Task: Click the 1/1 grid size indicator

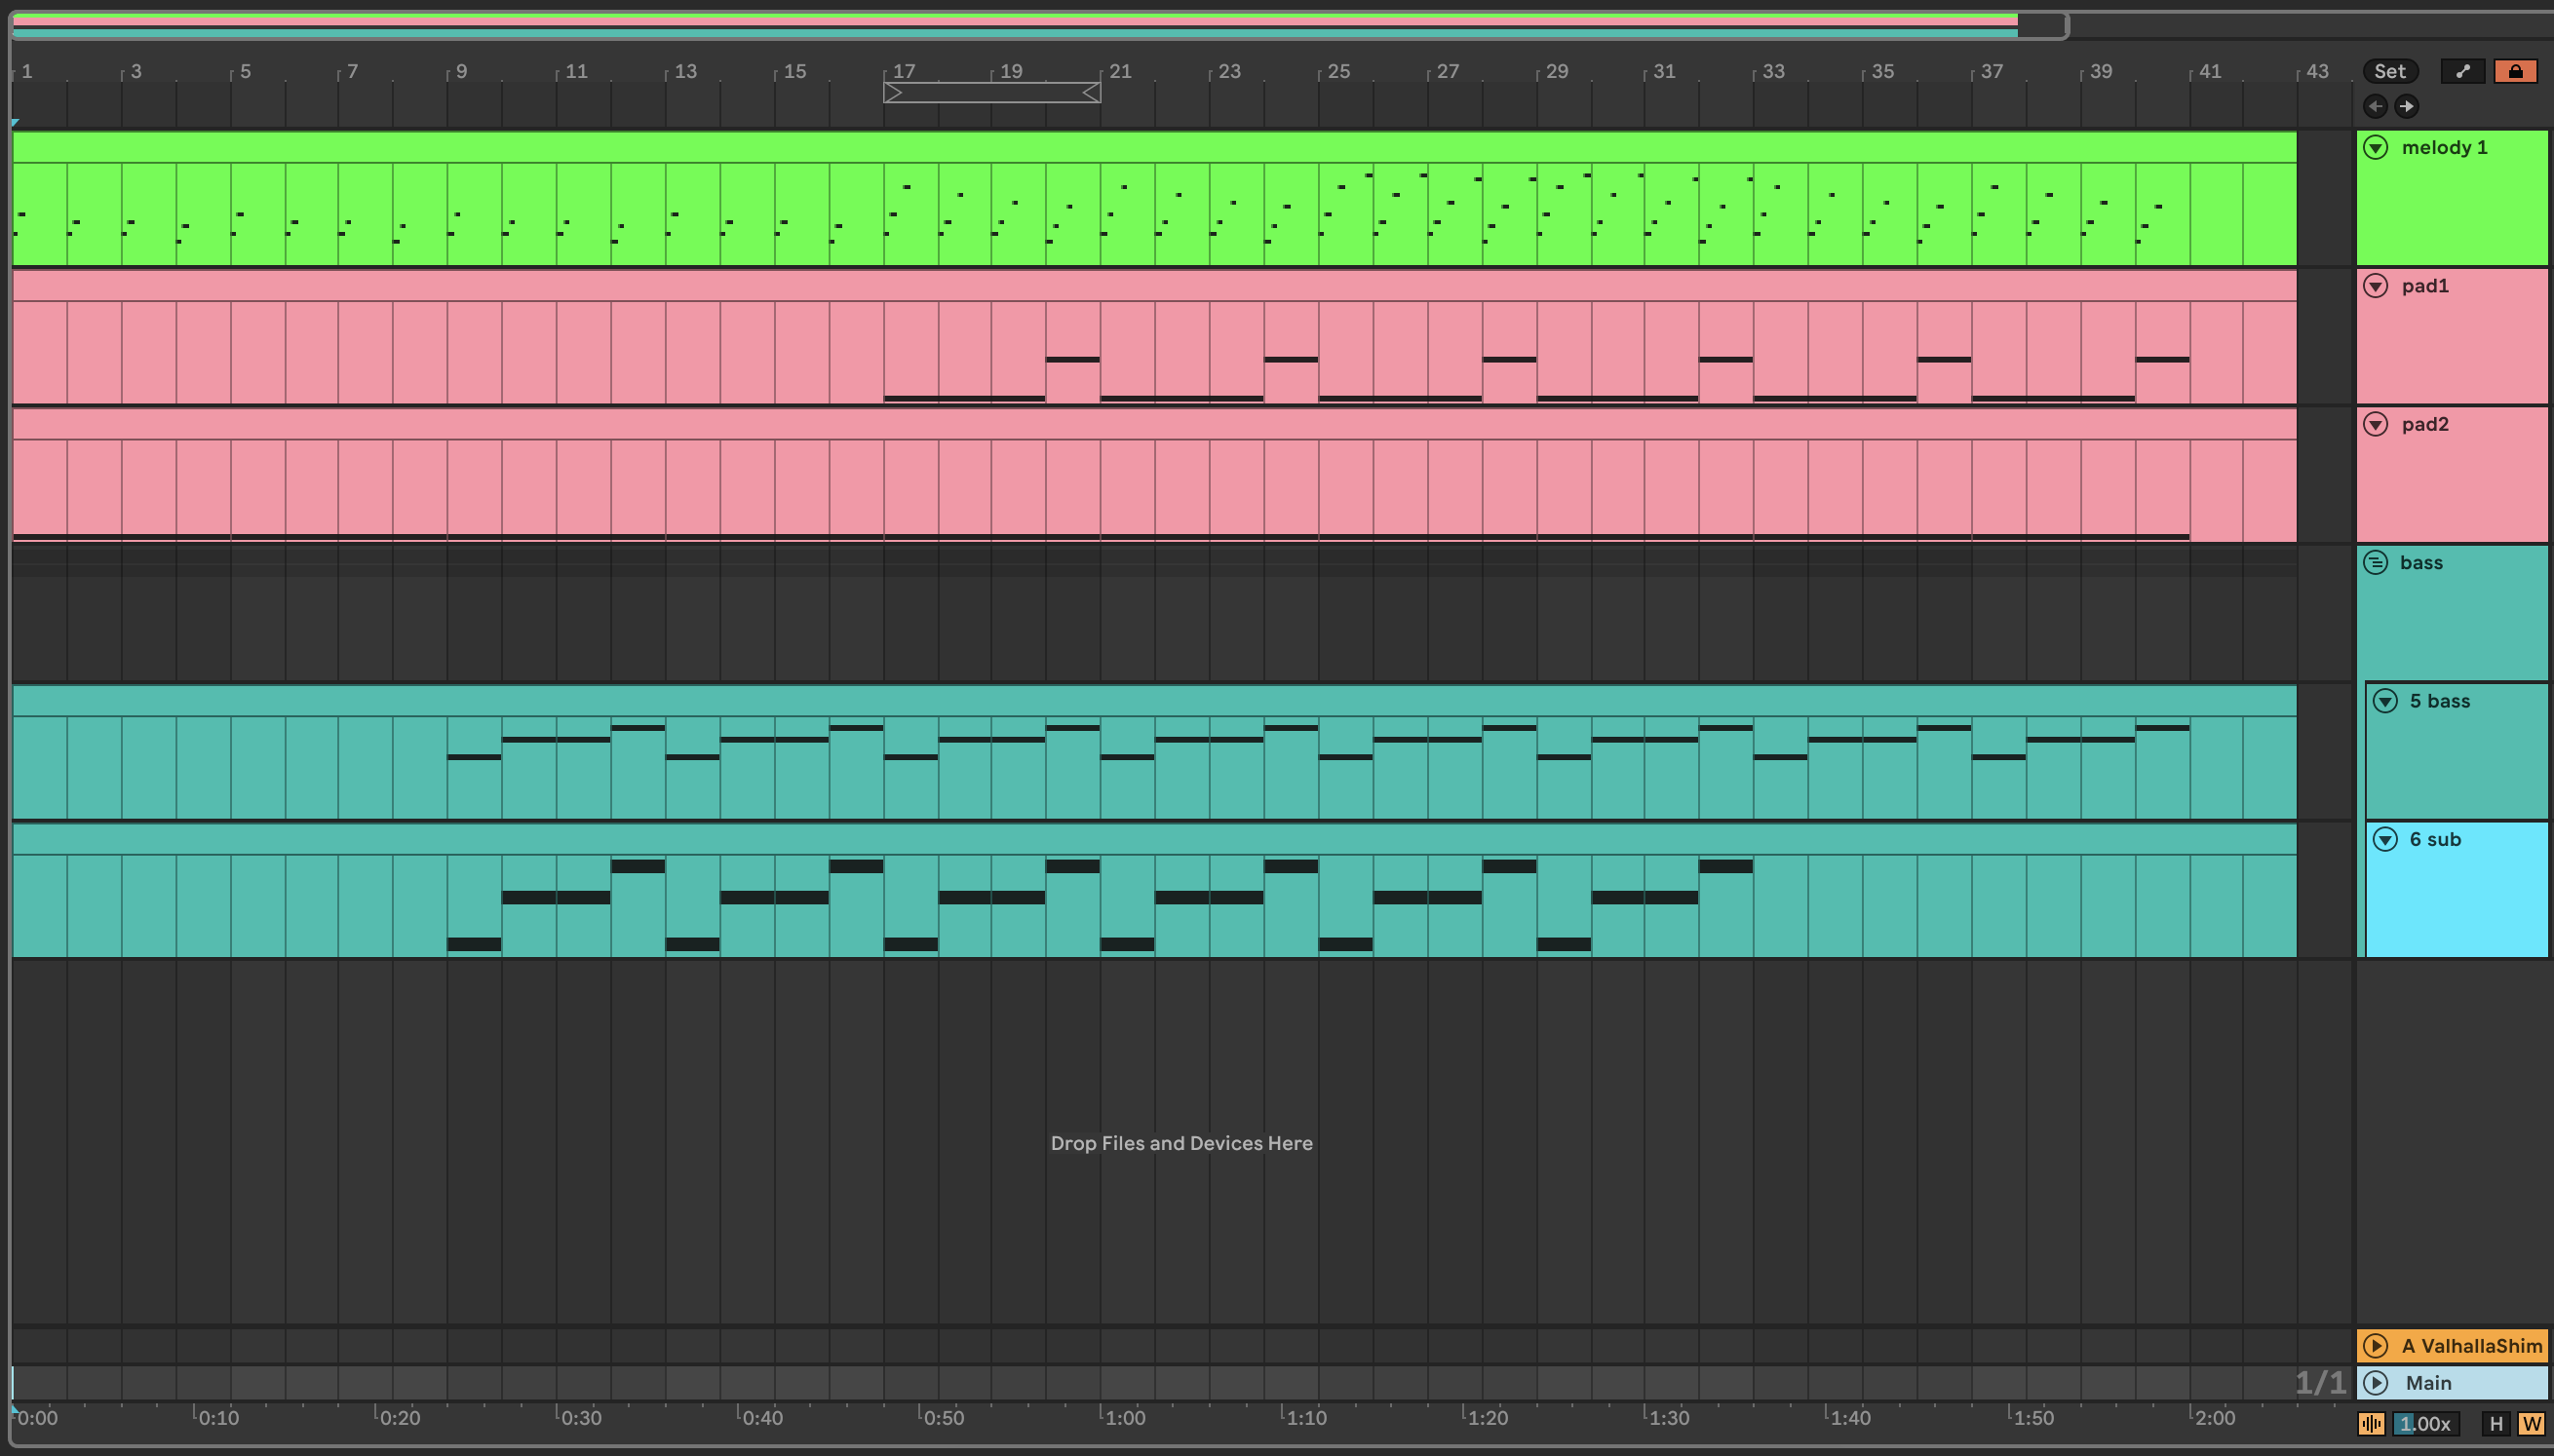Action: click(x=2320, y=1383)
